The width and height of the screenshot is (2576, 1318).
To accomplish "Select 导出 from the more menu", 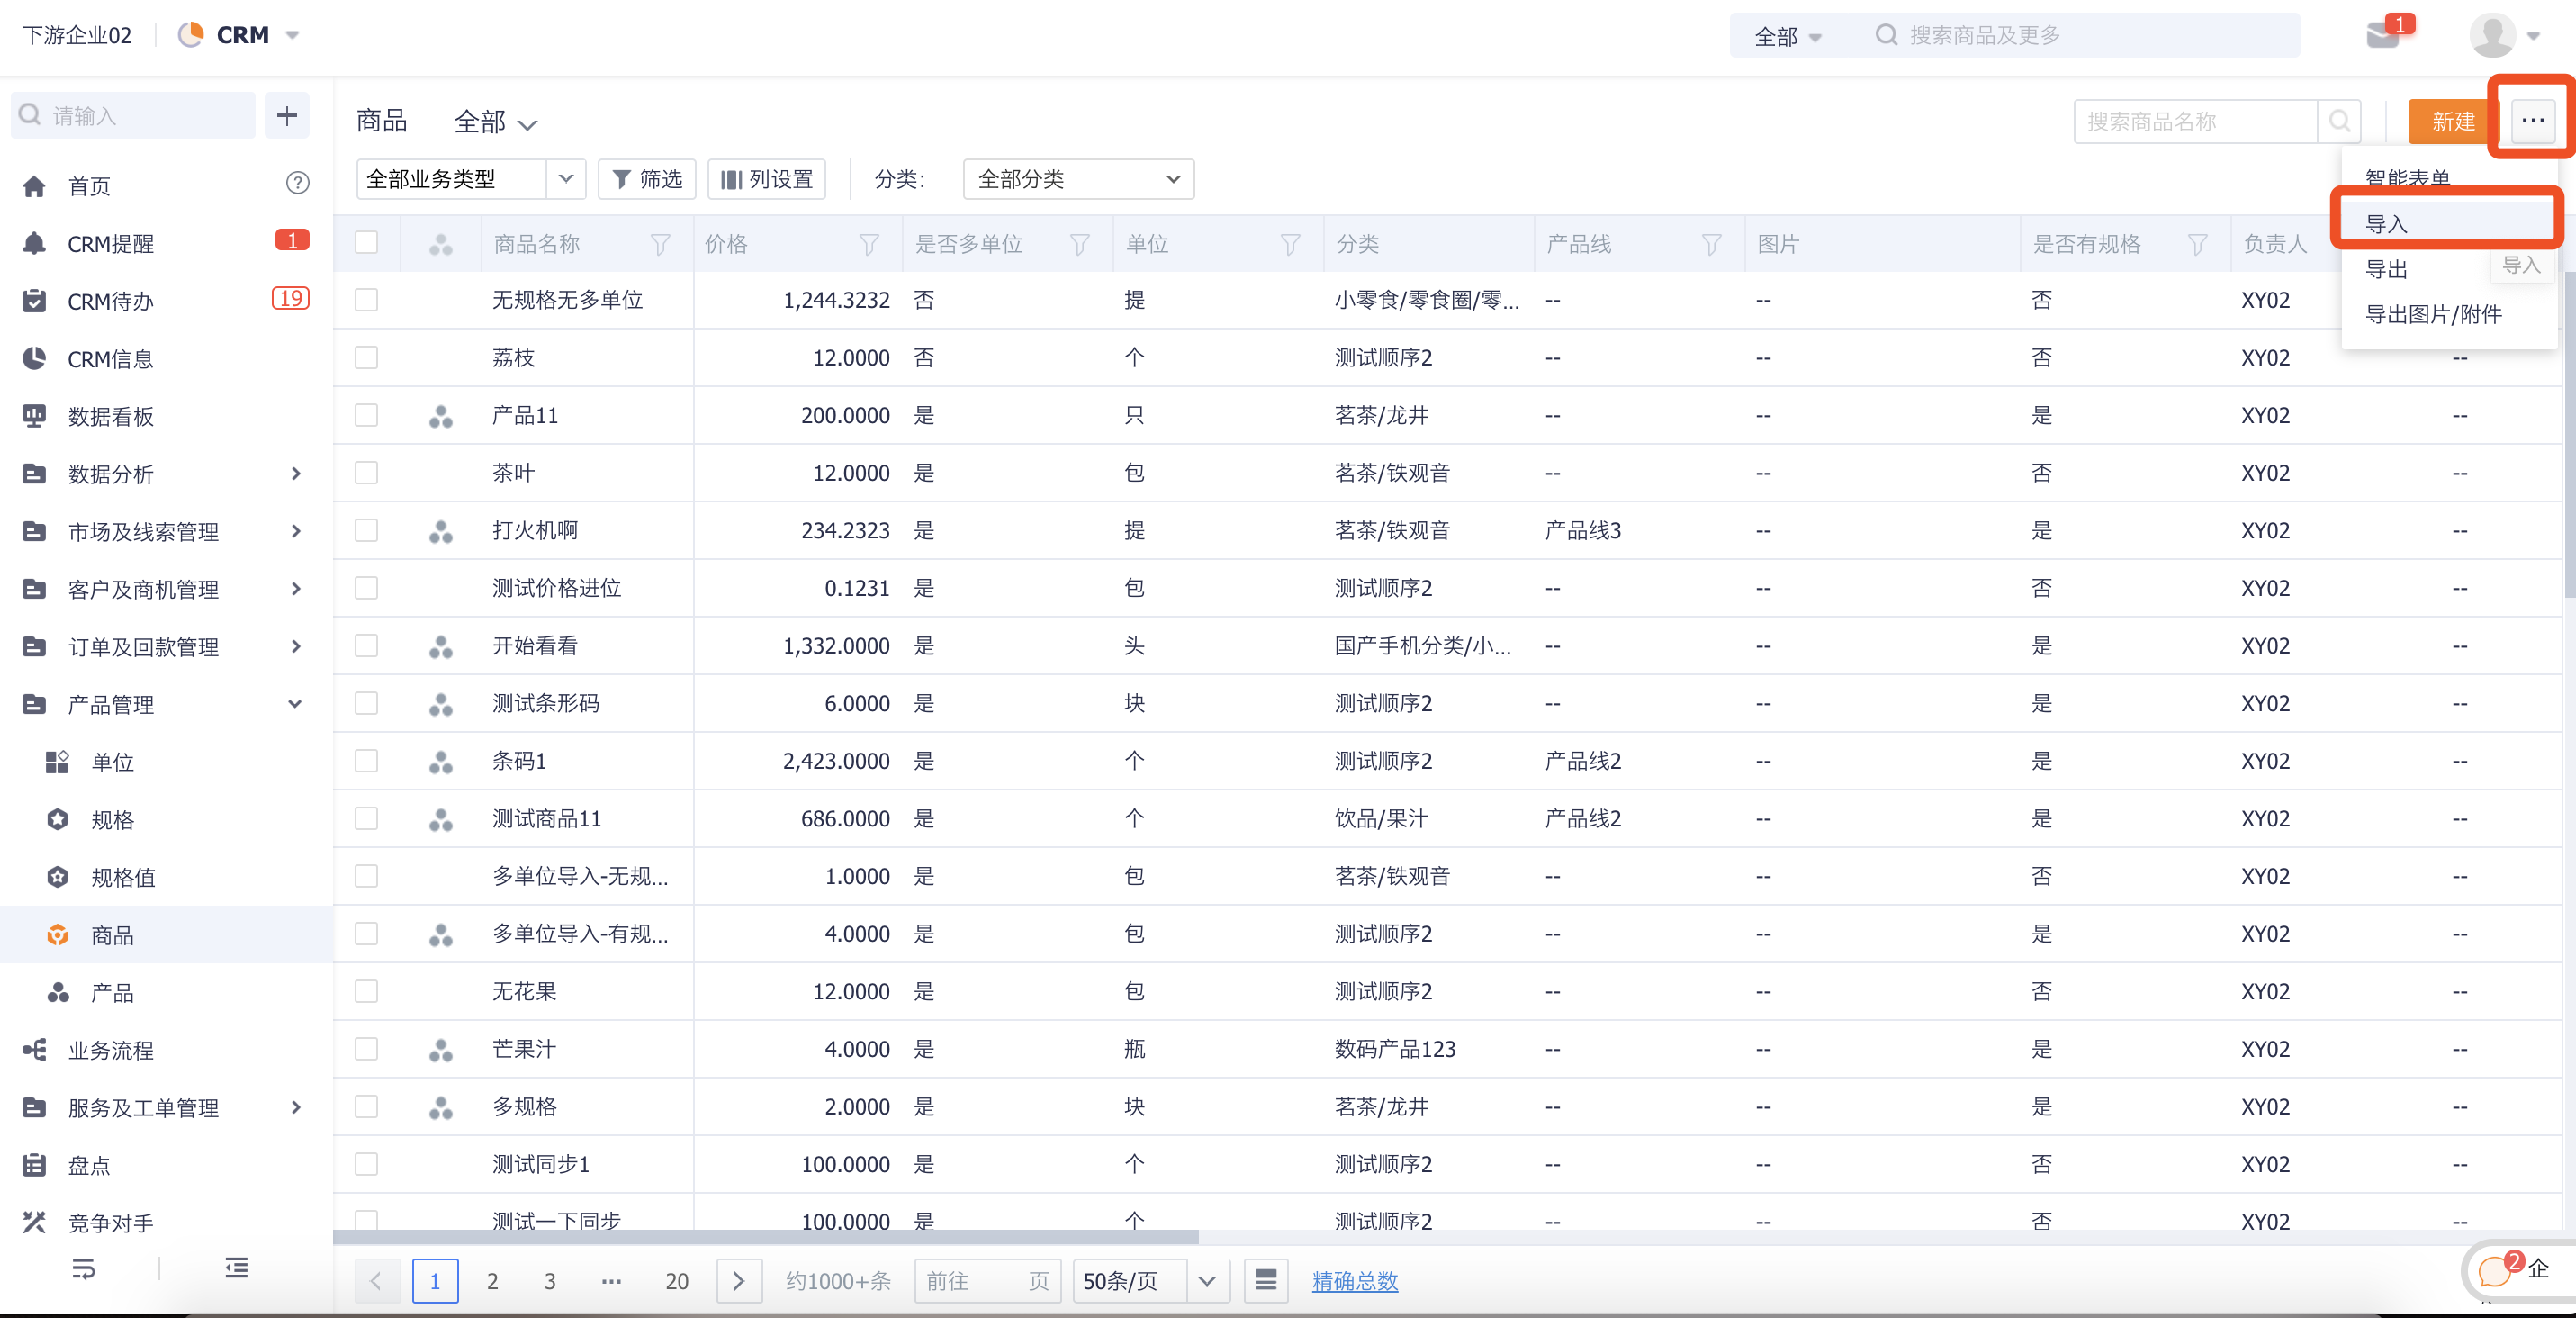I will pos(2385,269).
